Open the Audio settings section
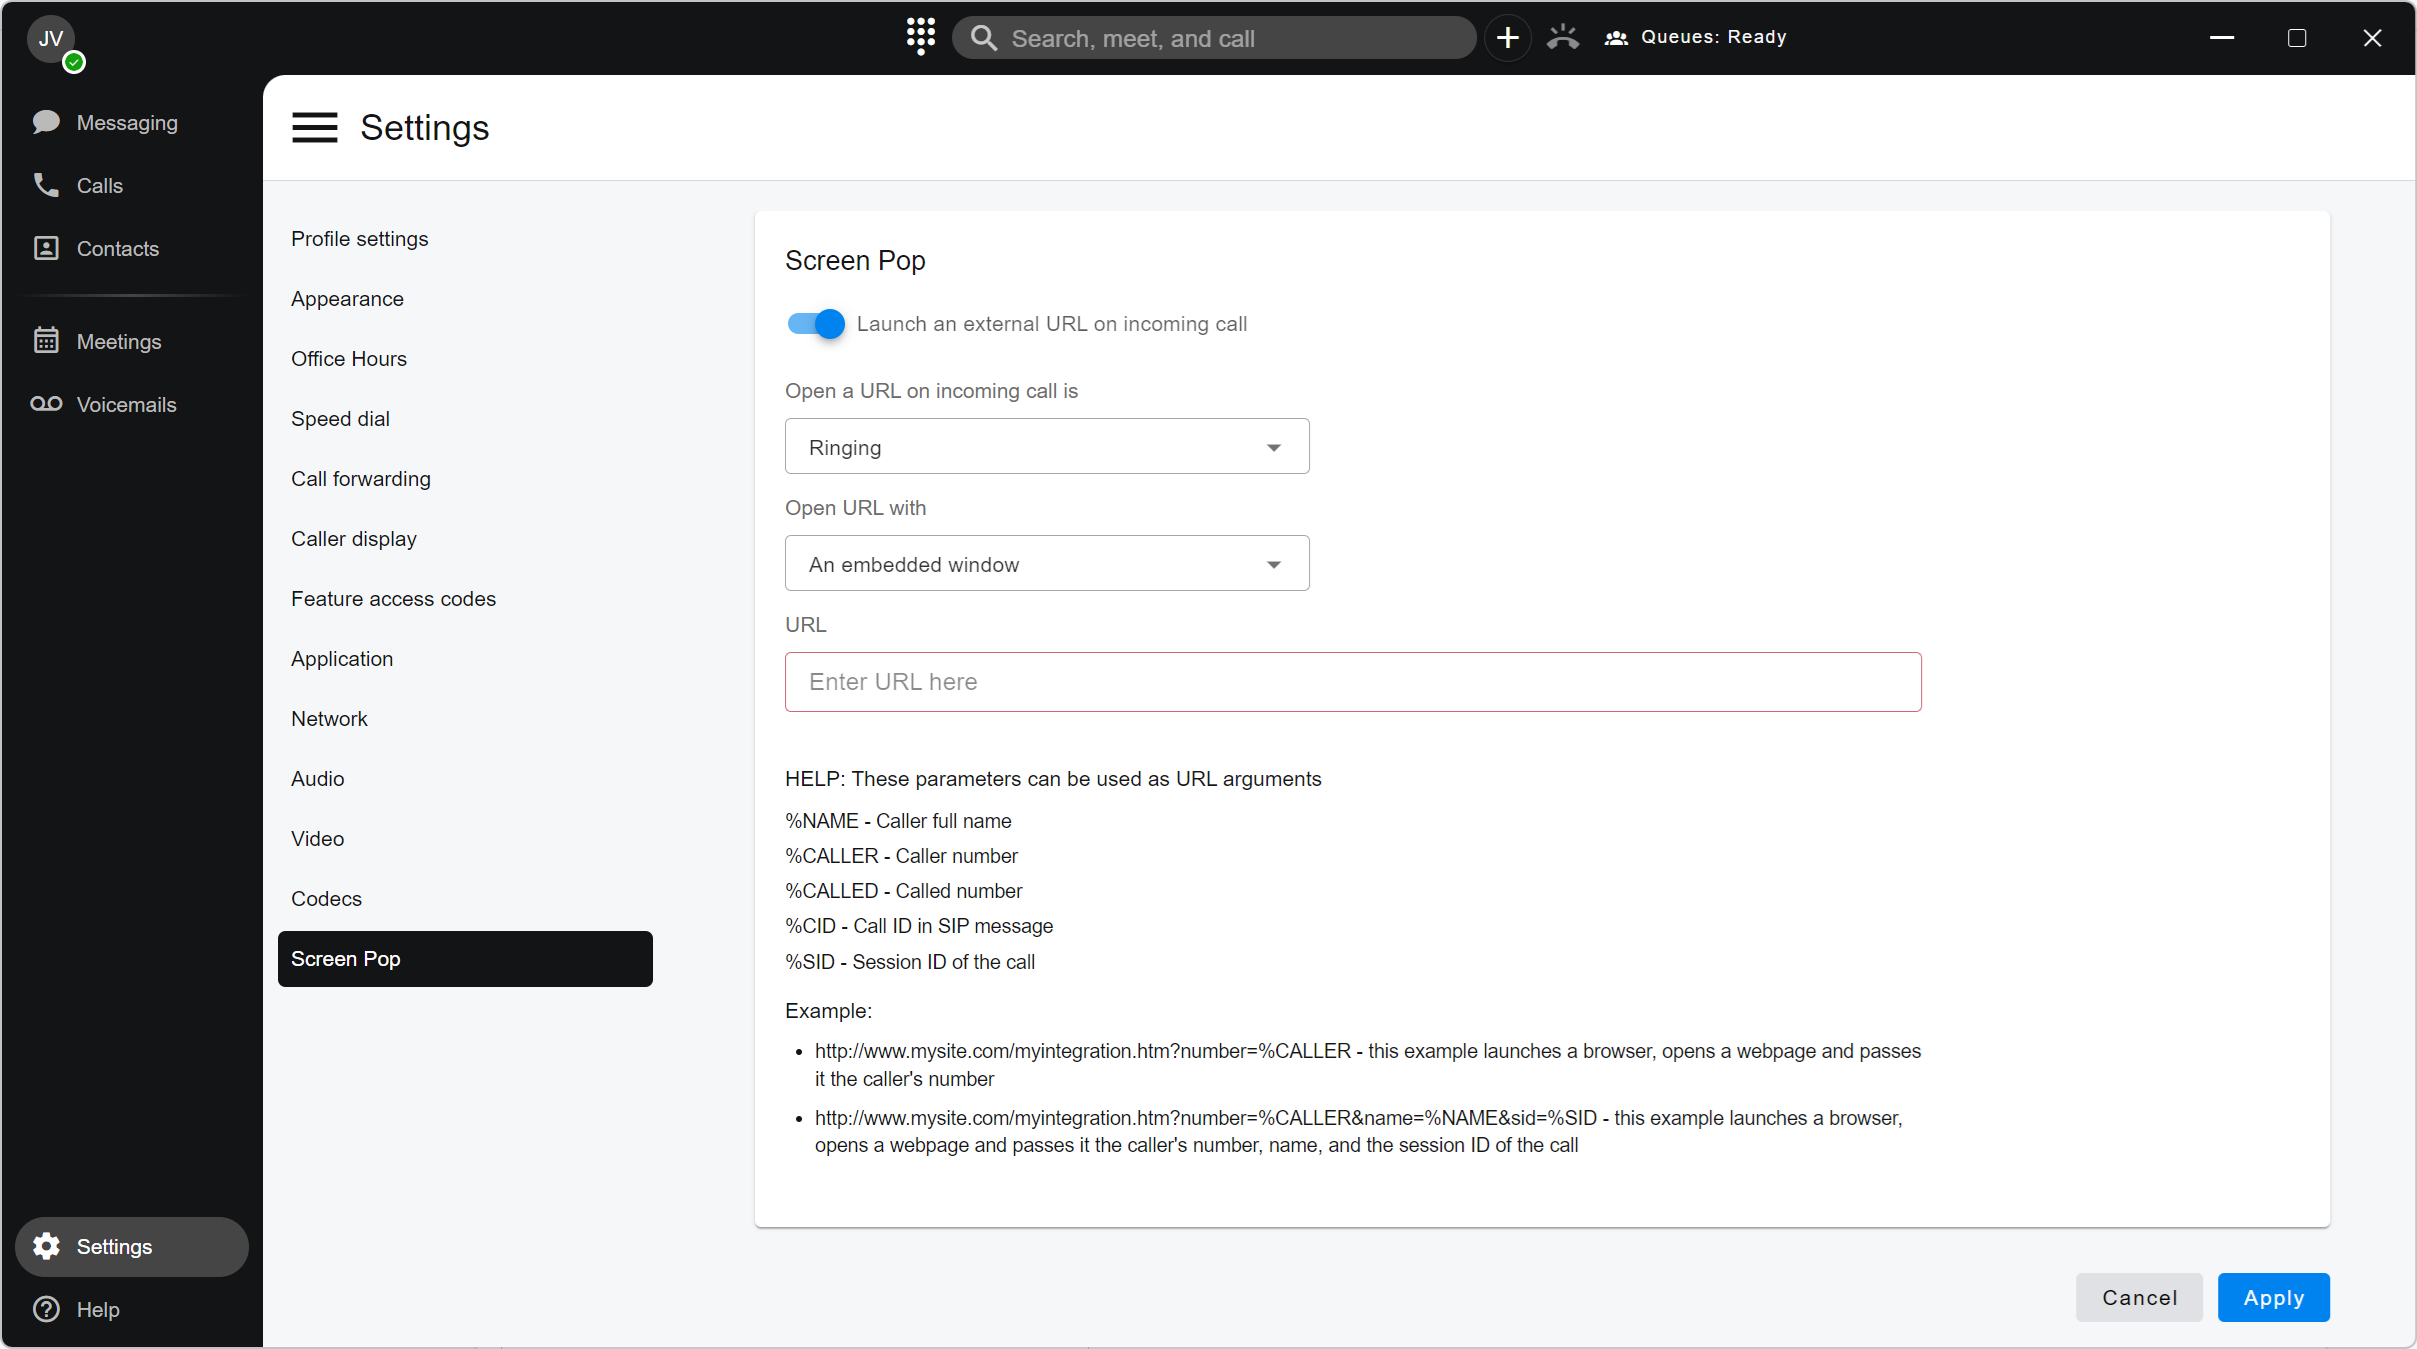2417x1349 pixels. point(317,779)
